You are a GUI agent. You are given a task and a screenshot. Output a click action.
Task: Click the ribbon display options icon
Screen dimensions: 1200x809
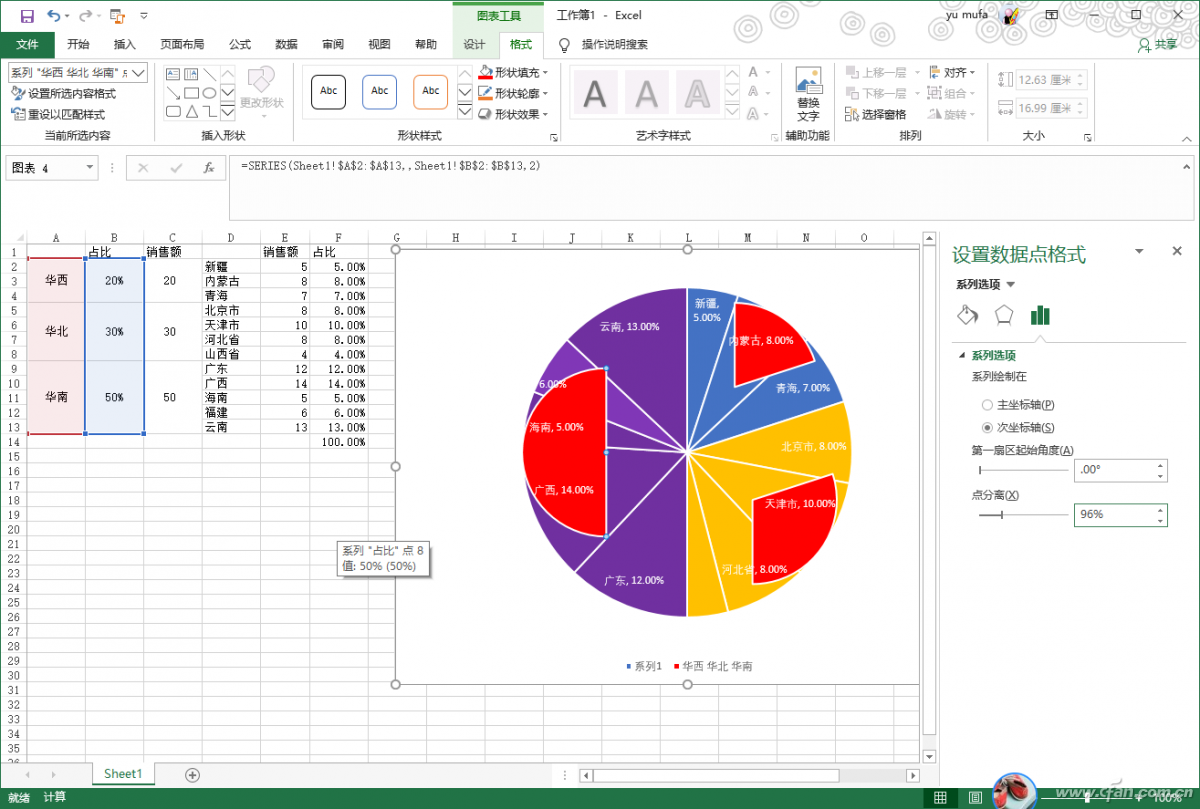point(1052,16)
